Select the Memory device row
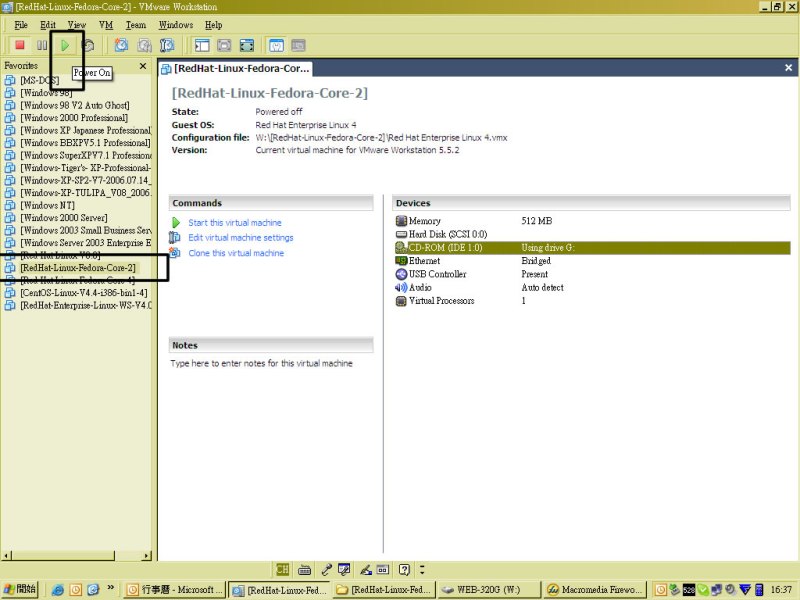800x600 pixels. [592, 221]
